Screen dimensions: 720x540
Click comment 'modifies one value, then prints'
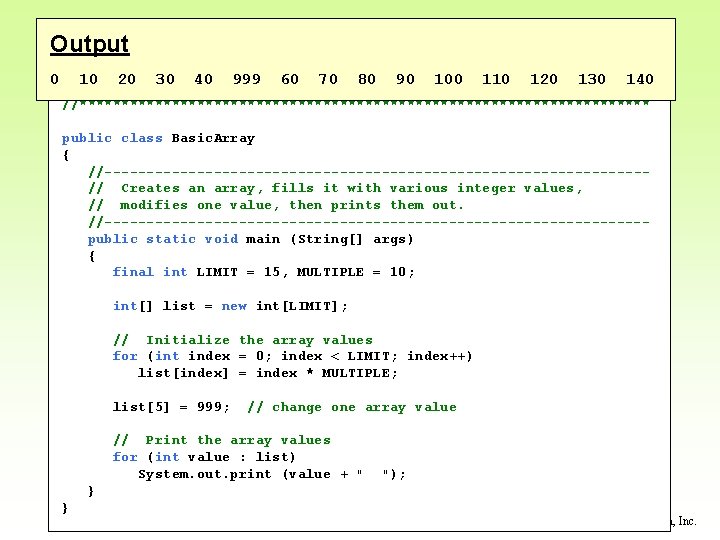pos(276,205)
